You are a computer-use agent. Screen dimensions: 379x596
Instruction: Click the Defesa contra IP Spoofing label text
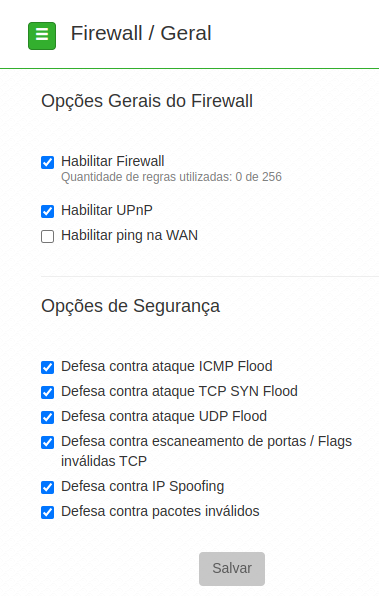pos(143,487)
